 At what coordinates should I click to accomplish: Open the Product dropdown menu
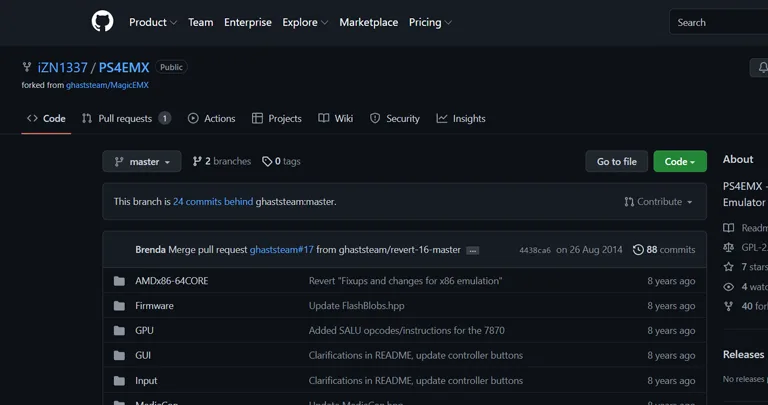[x=153, y=23]
